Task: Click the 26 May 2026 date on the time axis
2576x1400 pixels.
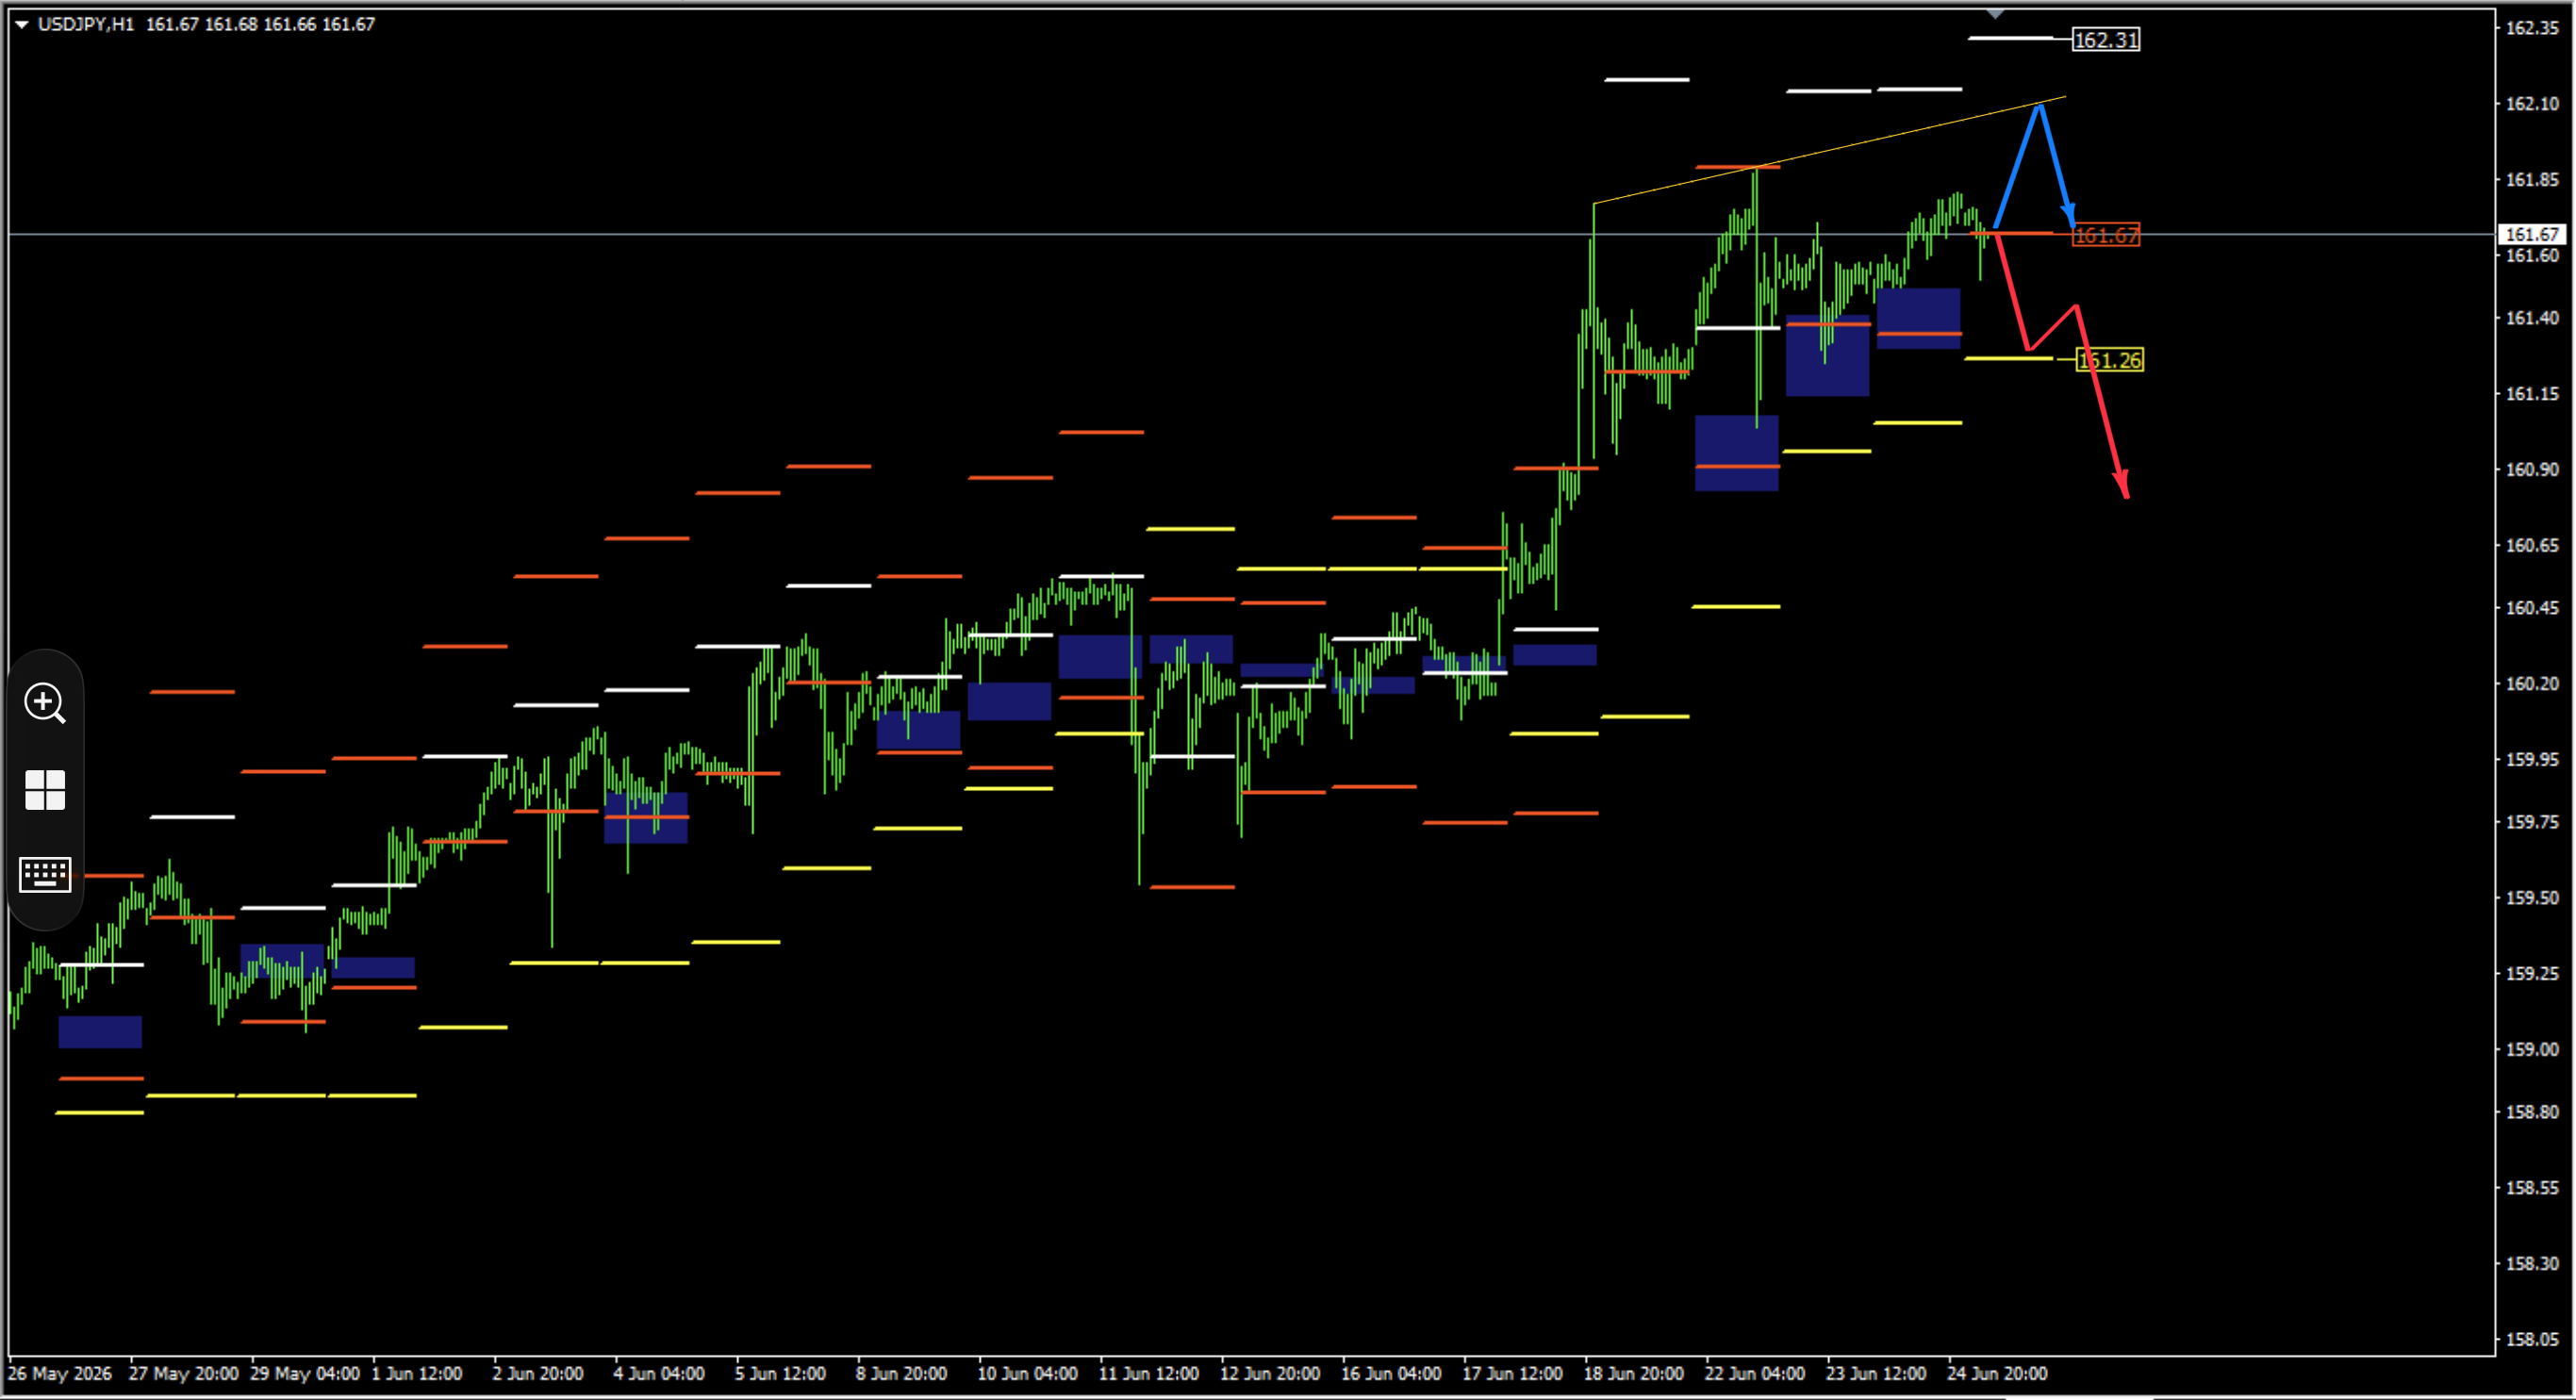Action: click(60, 1373)
